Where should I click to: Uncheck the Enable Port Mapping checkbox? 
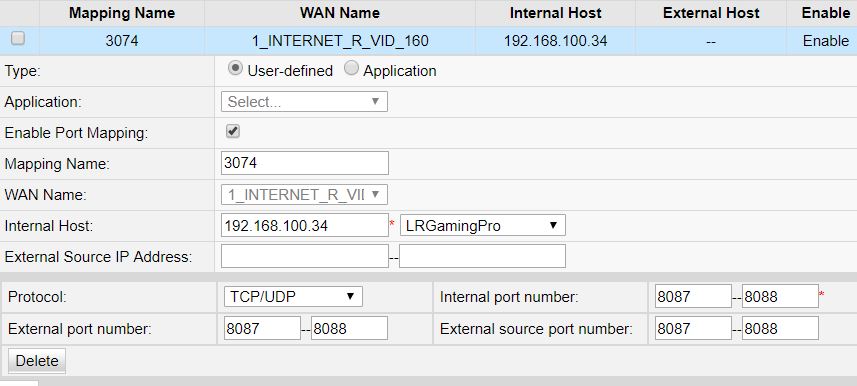pyautogui.click(x=233, y=131)
